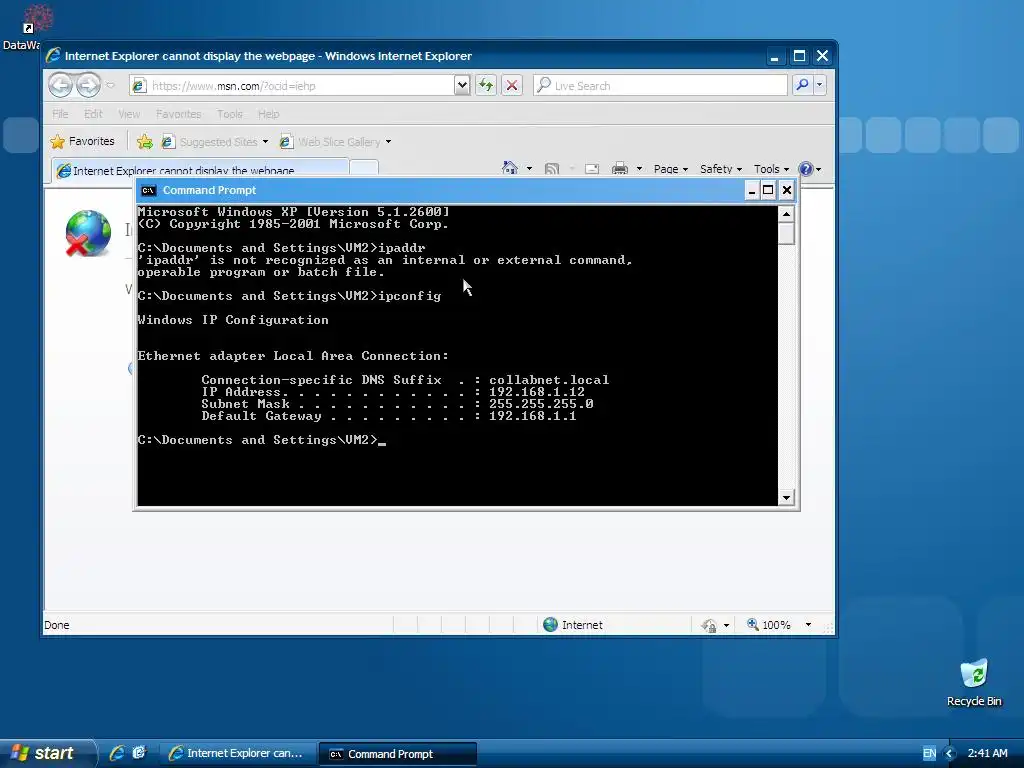Screen dimensions: 1024x768
Task: Open the Edit menu in Internet Explorer
Action: tap(93, 114)
